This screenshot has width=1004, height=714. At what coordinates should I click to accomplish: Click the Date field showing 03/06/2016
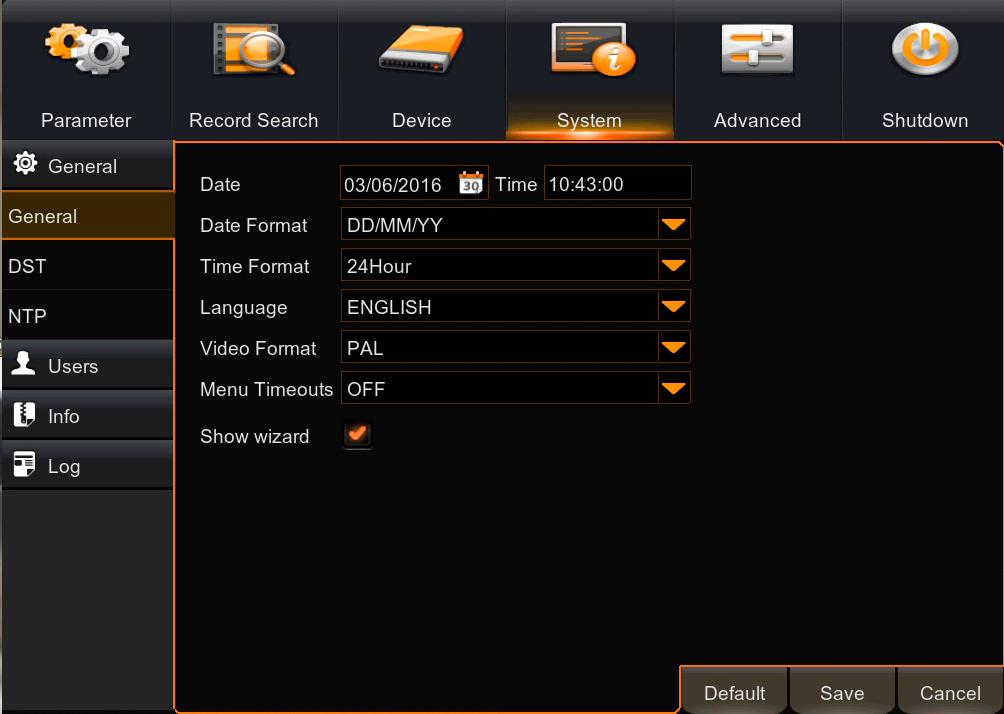pyautogui.click(x=414, y=183)
